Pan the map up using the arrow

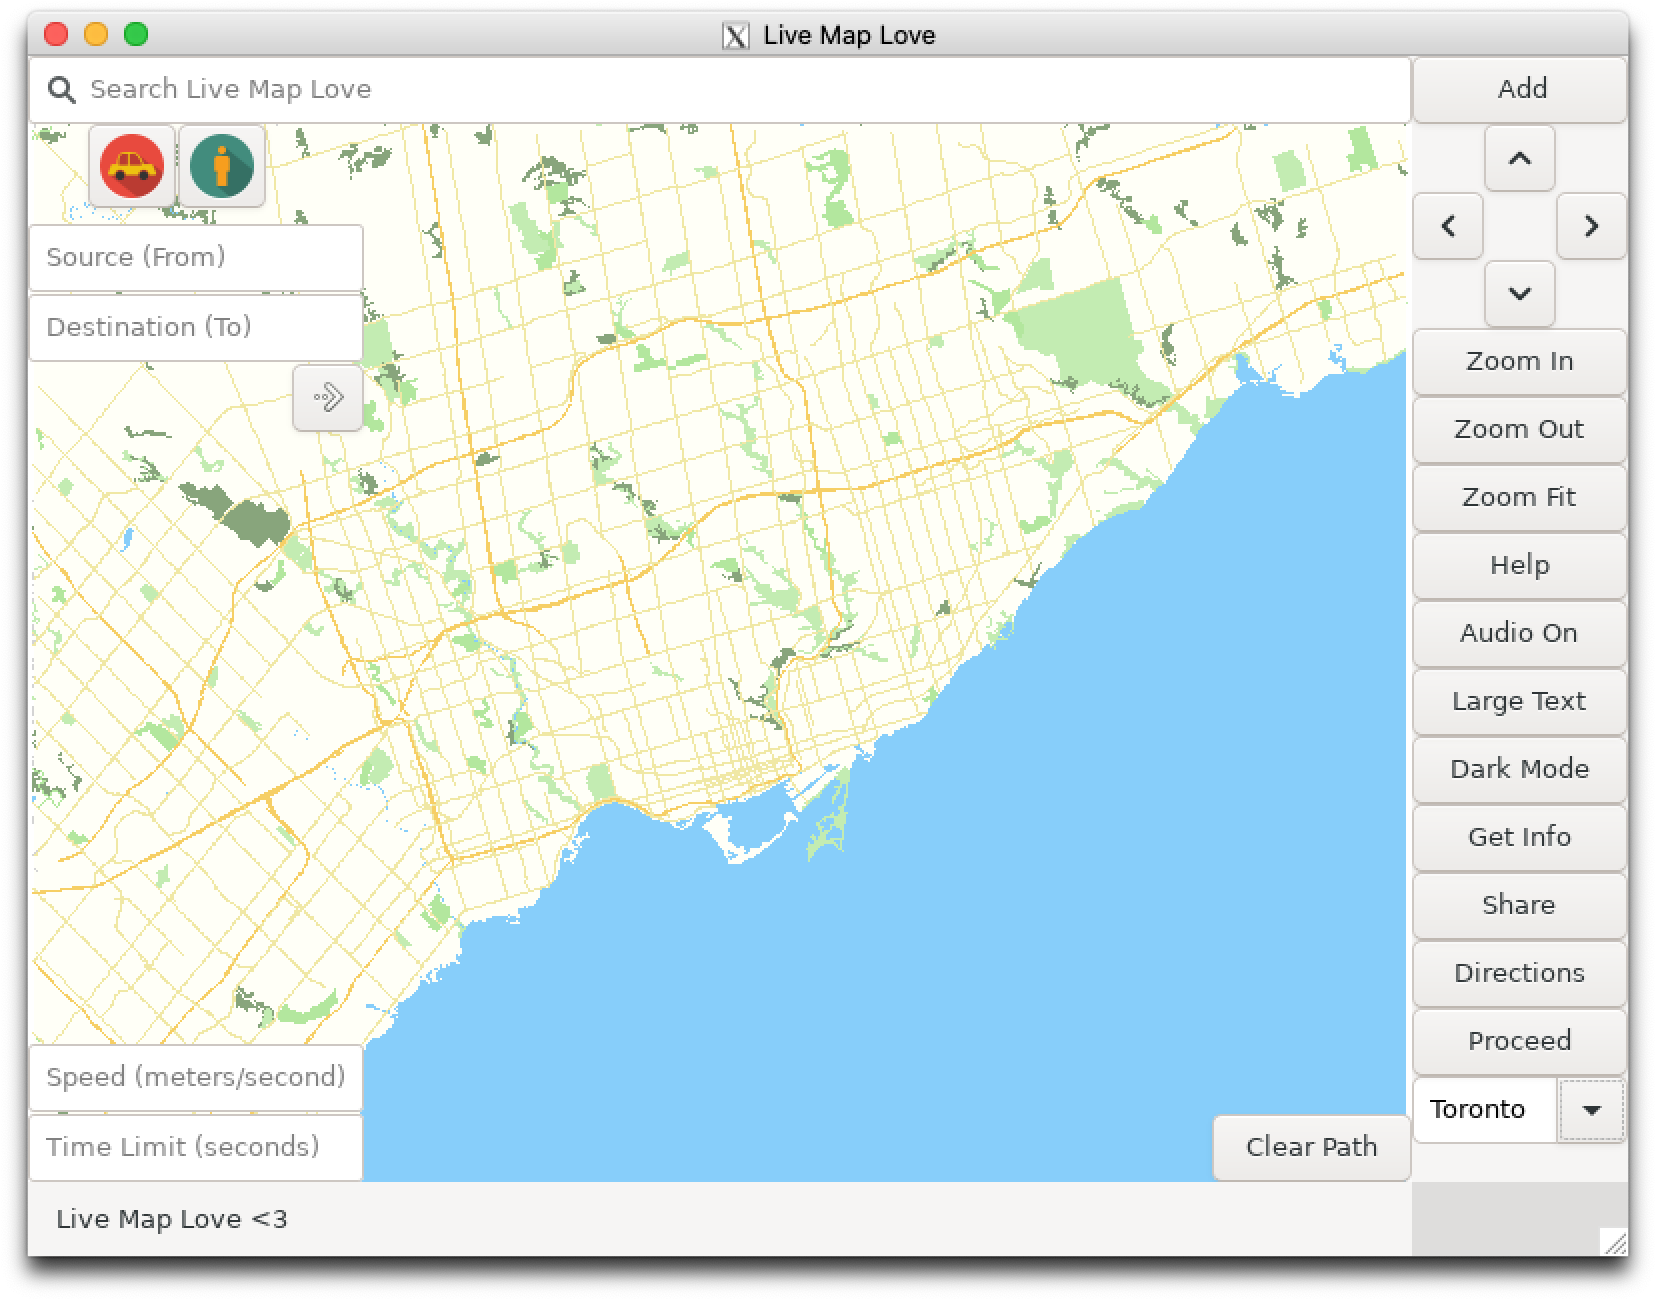click(x=1519, y=159)
